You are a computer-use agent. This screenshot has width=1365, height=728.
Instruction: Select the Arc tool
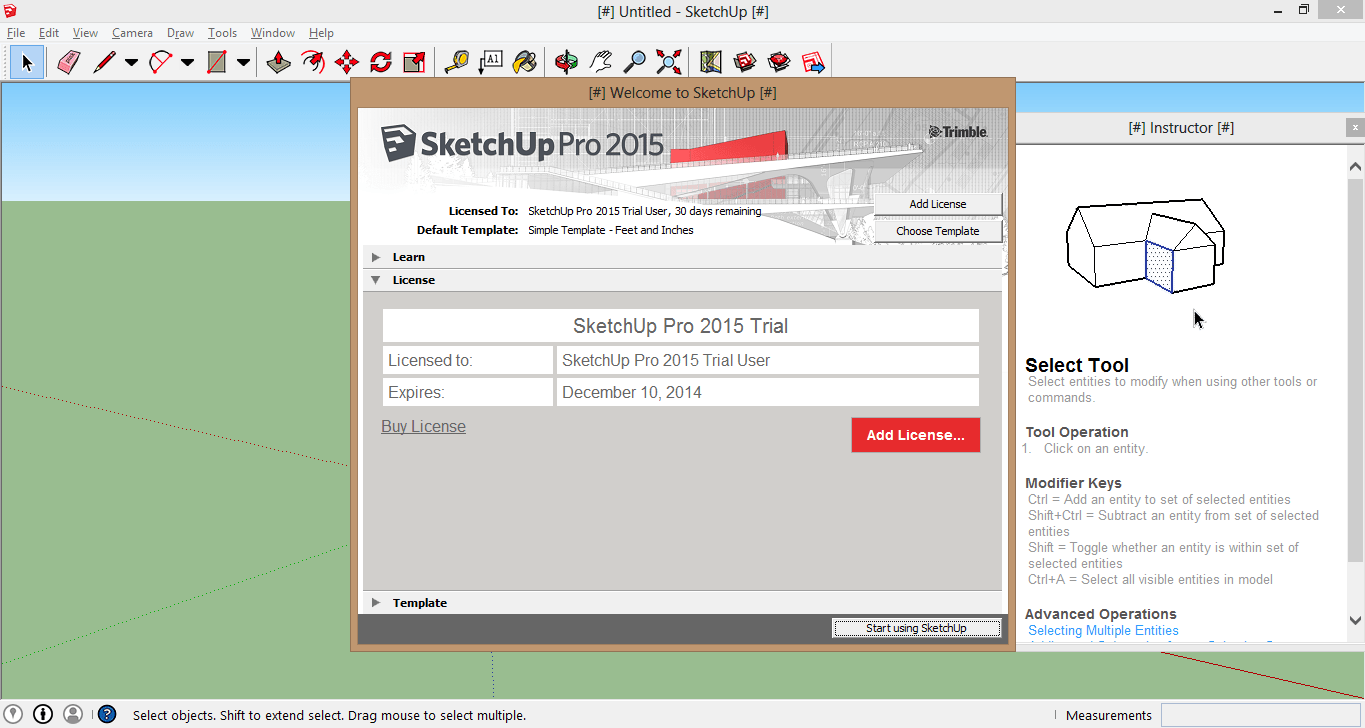(x=160, y=62)
